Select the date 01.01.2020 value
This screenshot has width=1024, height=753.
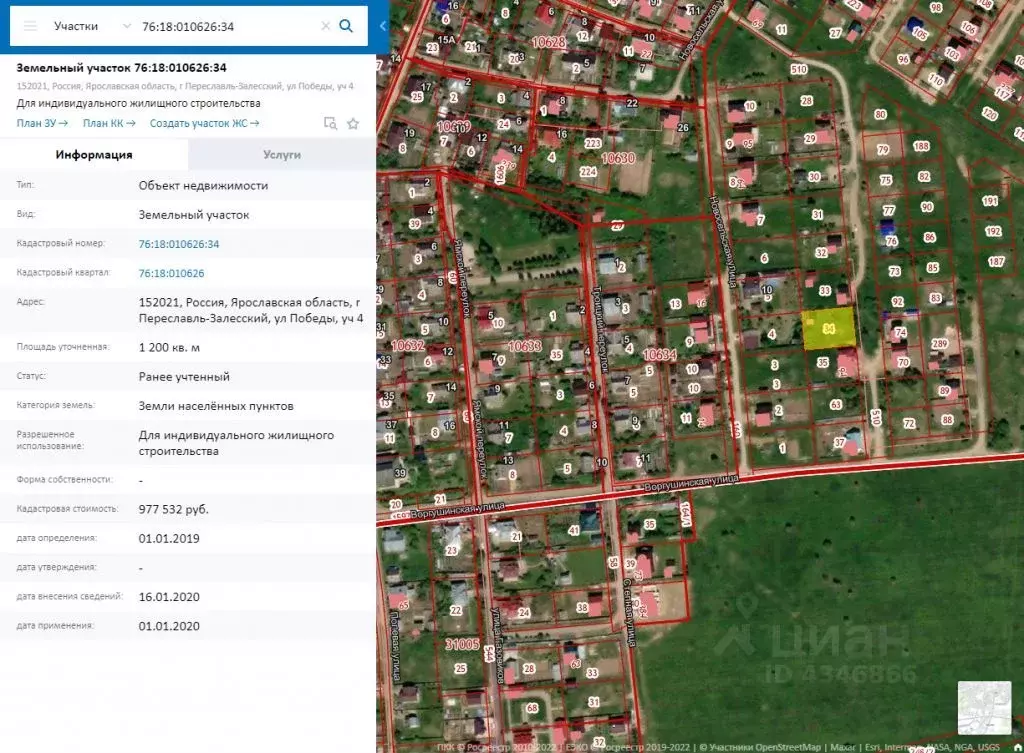(169, 626)
